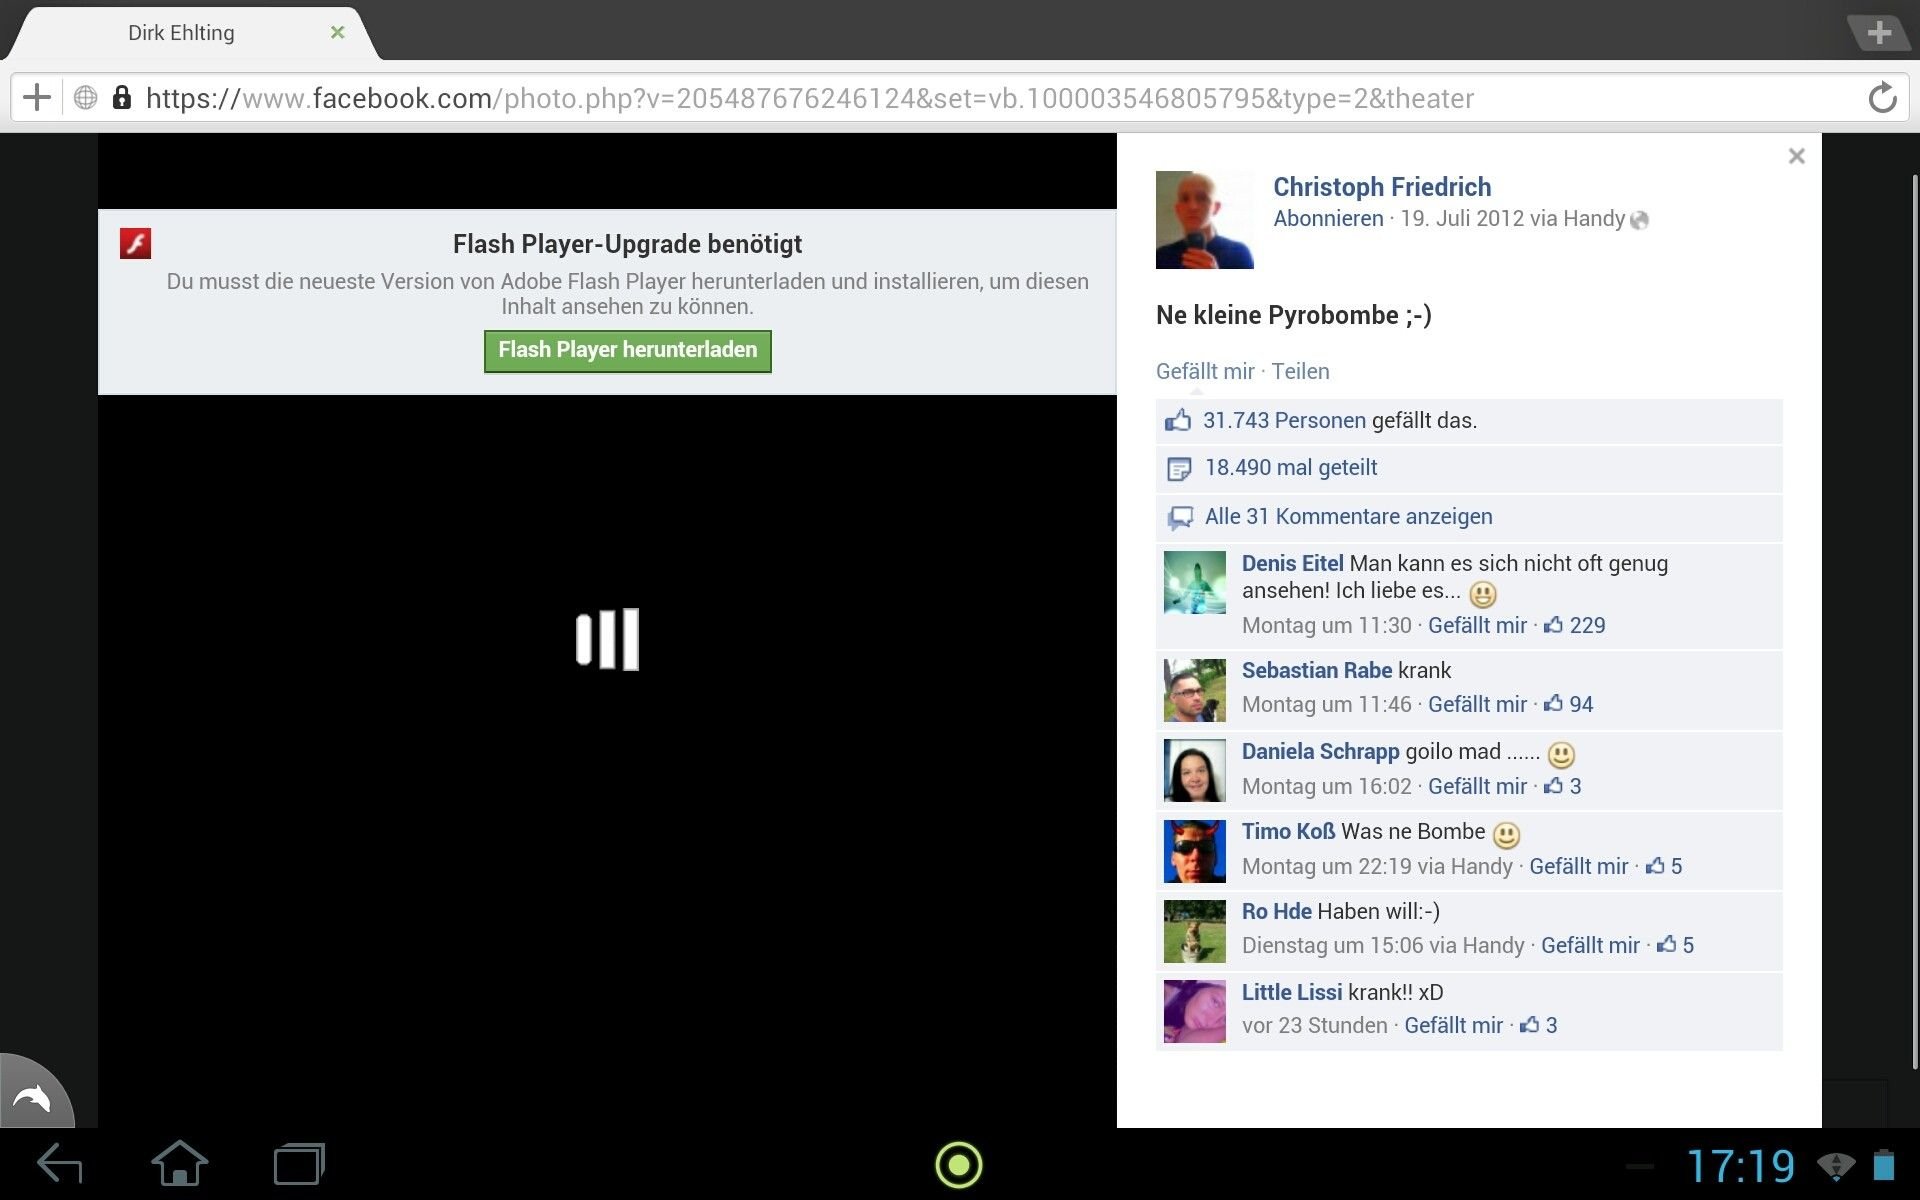
Task: Open Daniela Schrapp profile link
Action: [1320, 751]
